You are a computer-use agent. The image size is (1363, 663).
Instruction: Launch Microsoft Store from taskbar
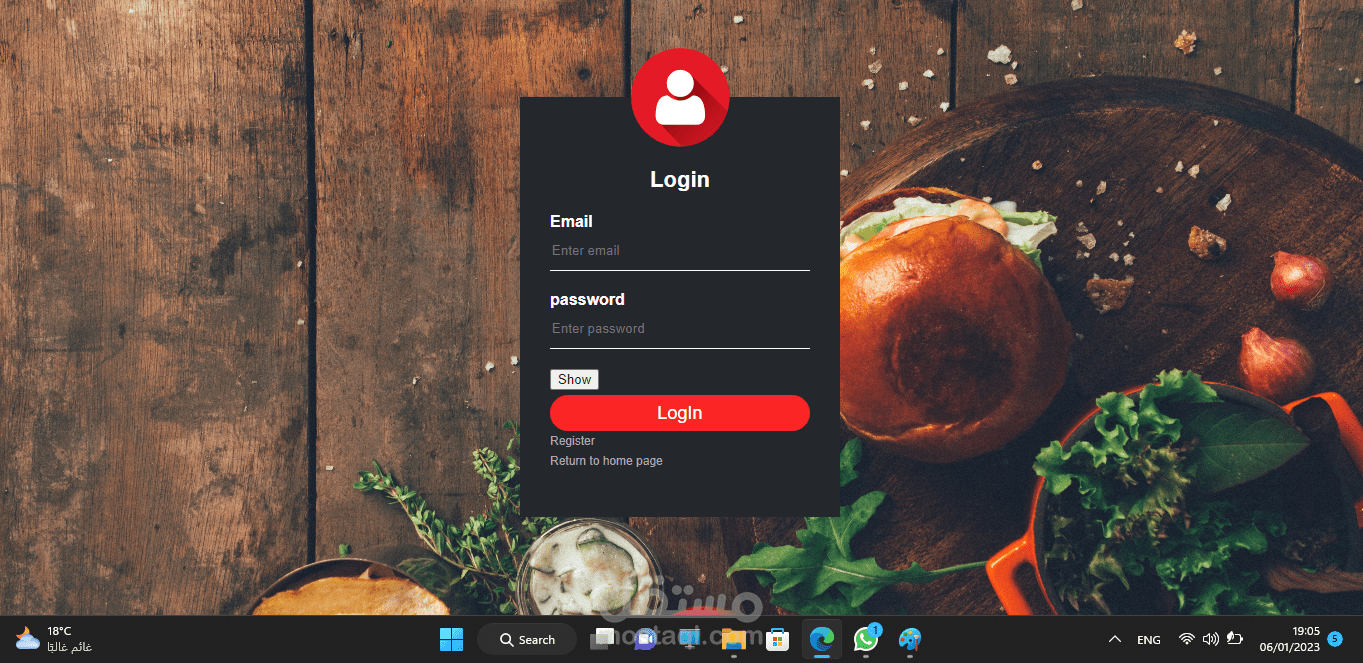tap(777, 639)
